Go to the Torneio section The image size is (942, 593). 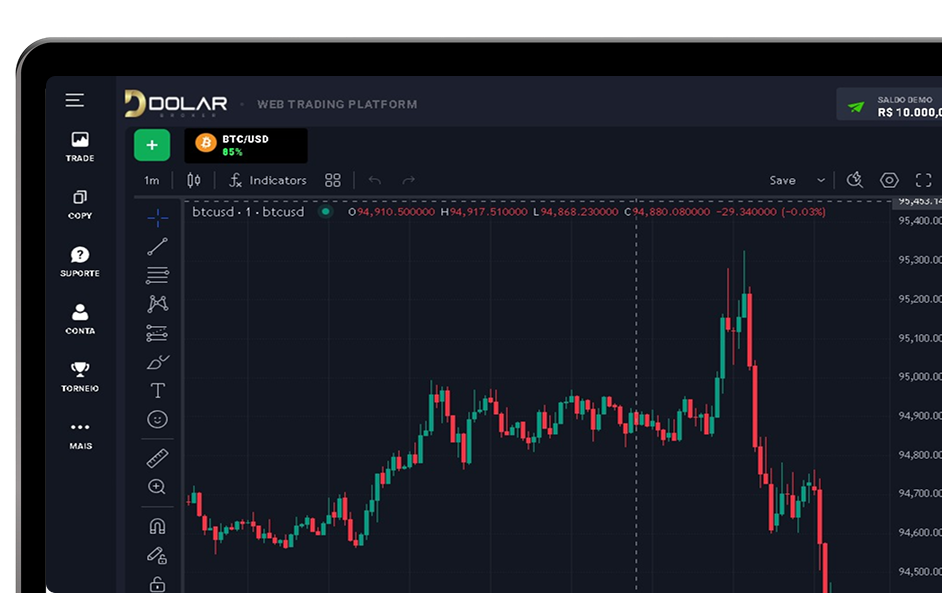pos(80,376)
